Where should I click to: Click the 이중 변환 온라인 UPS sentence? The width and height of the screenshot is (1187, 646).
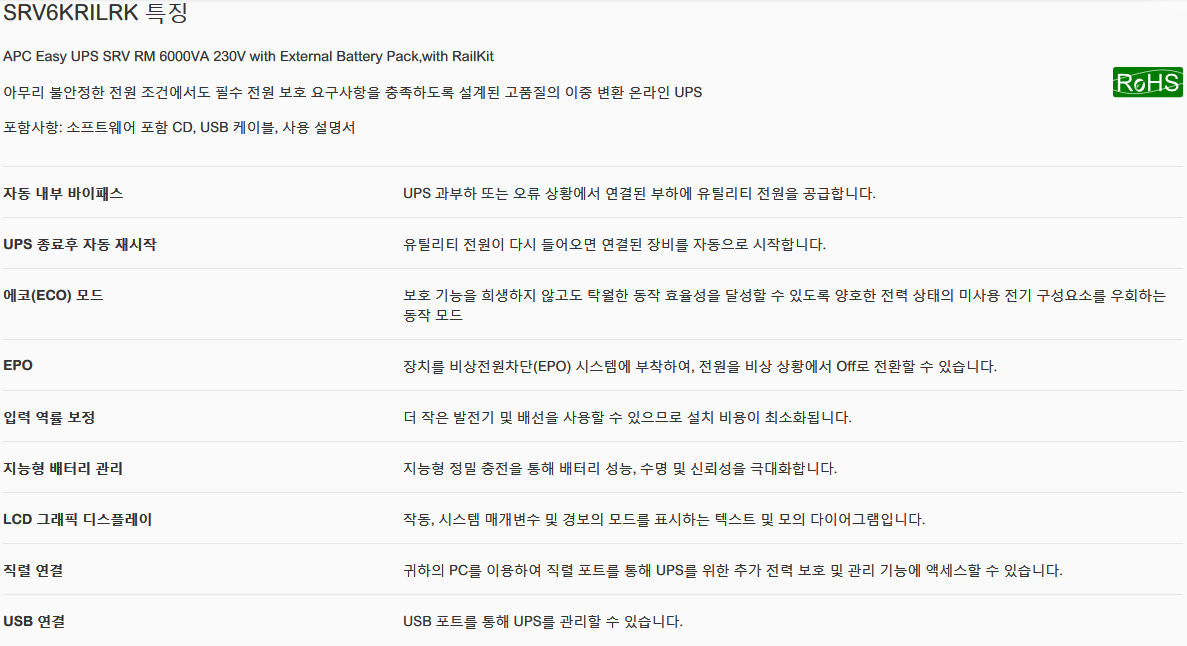click(x=353, y=92)
